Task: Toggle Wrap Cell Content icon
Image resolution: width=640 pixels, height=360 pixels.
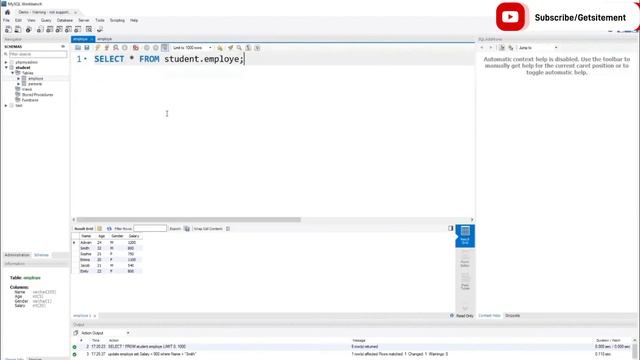Action: coord(228,229)
